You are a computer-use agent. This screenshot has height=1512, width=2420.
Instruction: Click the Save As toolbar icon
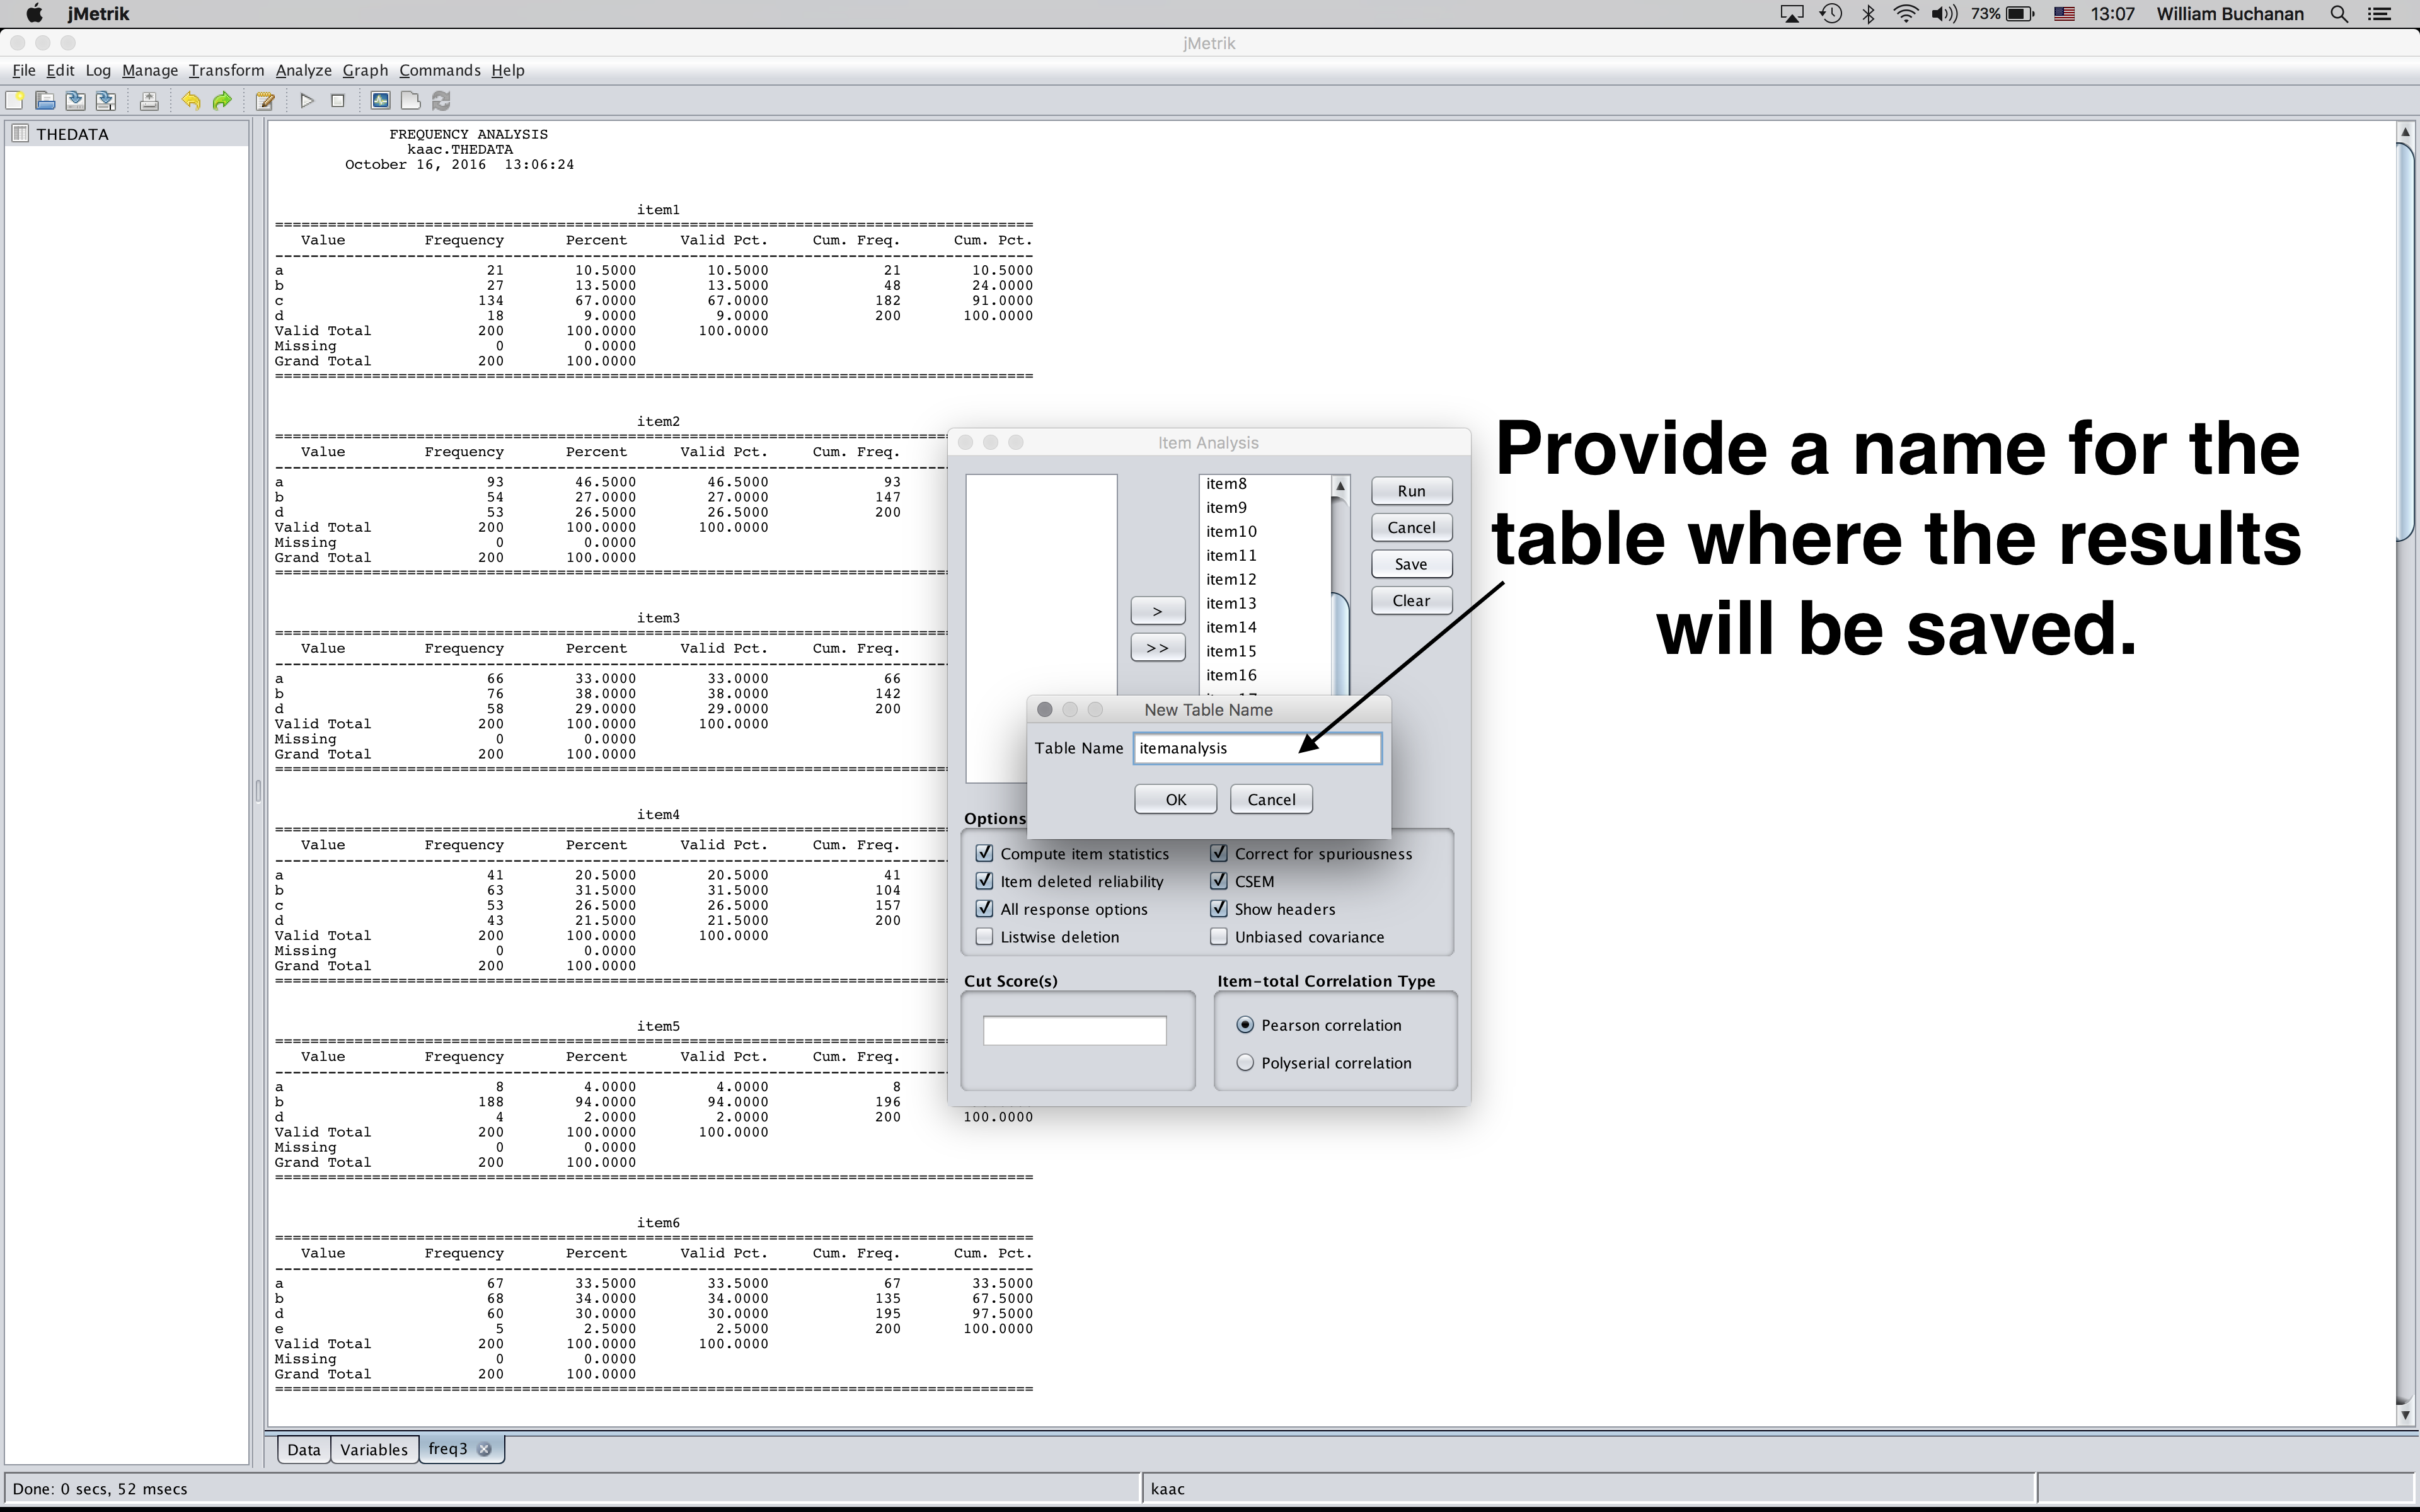106,101
